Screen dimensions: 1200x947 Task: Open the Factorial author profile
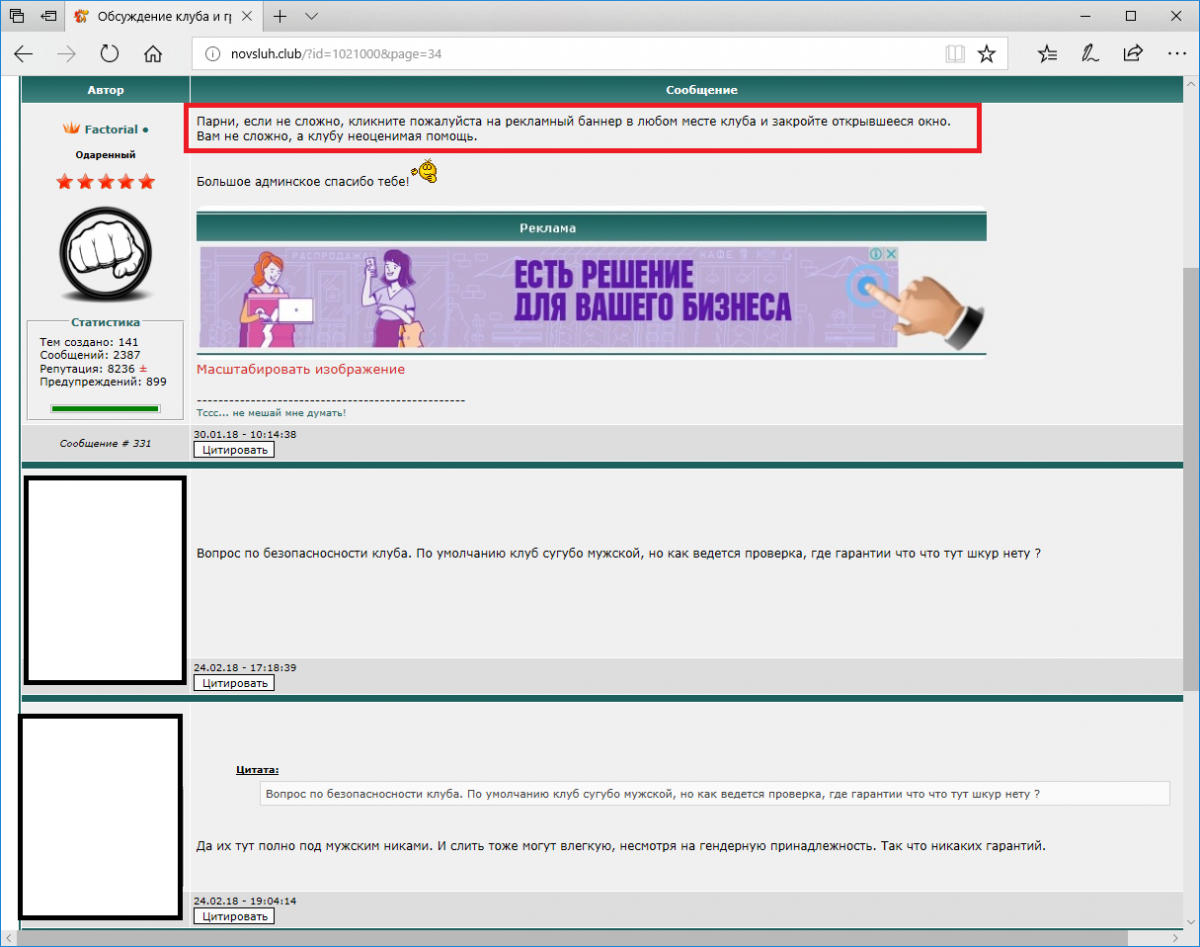(x=110, y=129)
